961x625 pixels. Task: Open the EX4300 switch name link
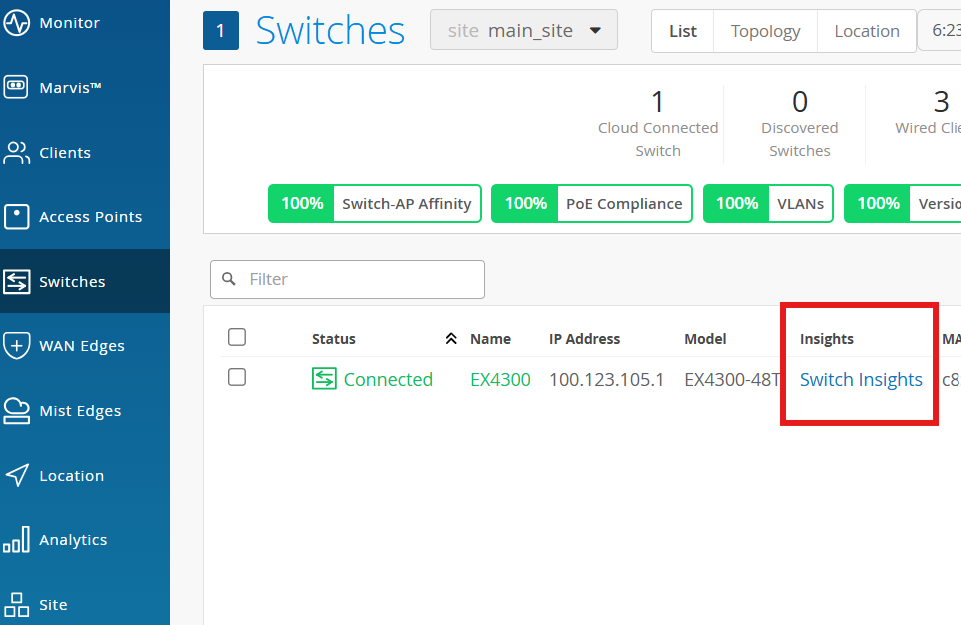500,379
